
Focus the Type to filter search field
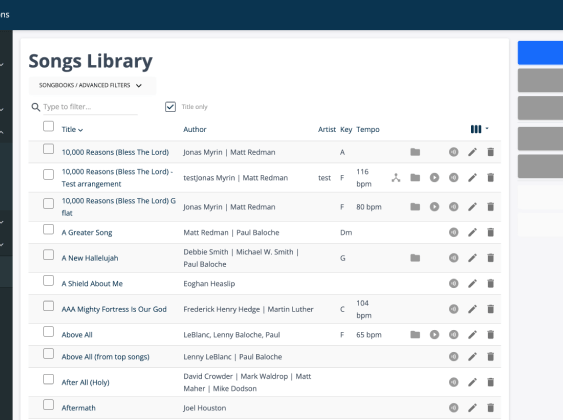(x=90, y=107)
